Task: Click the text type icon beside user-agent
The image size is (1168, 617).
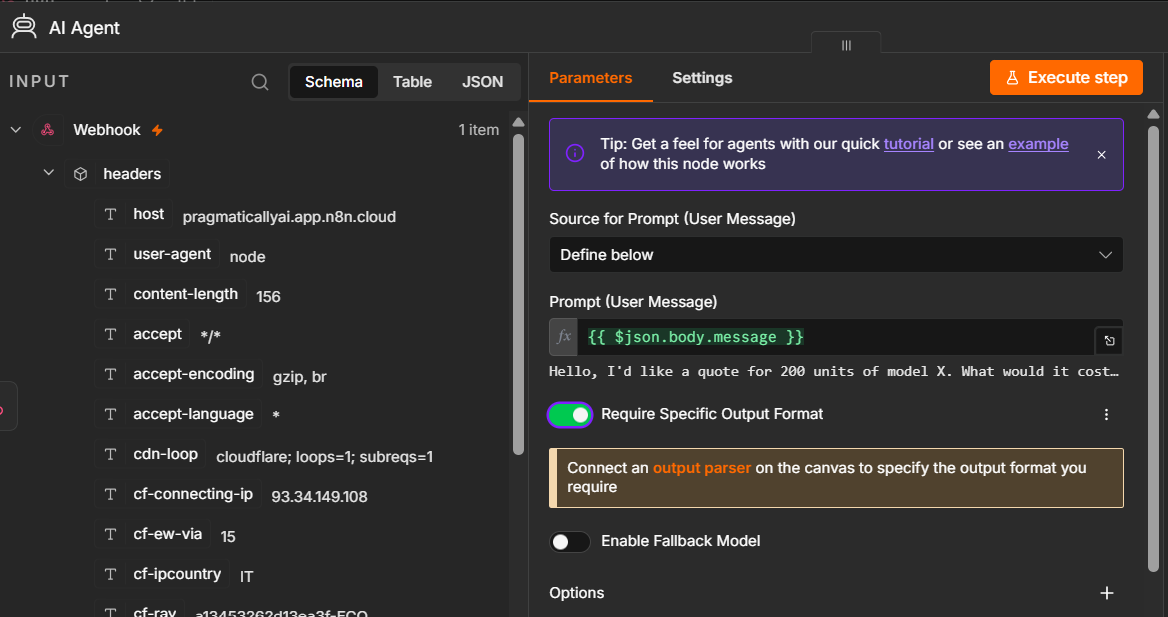Action: pos(110,254)
